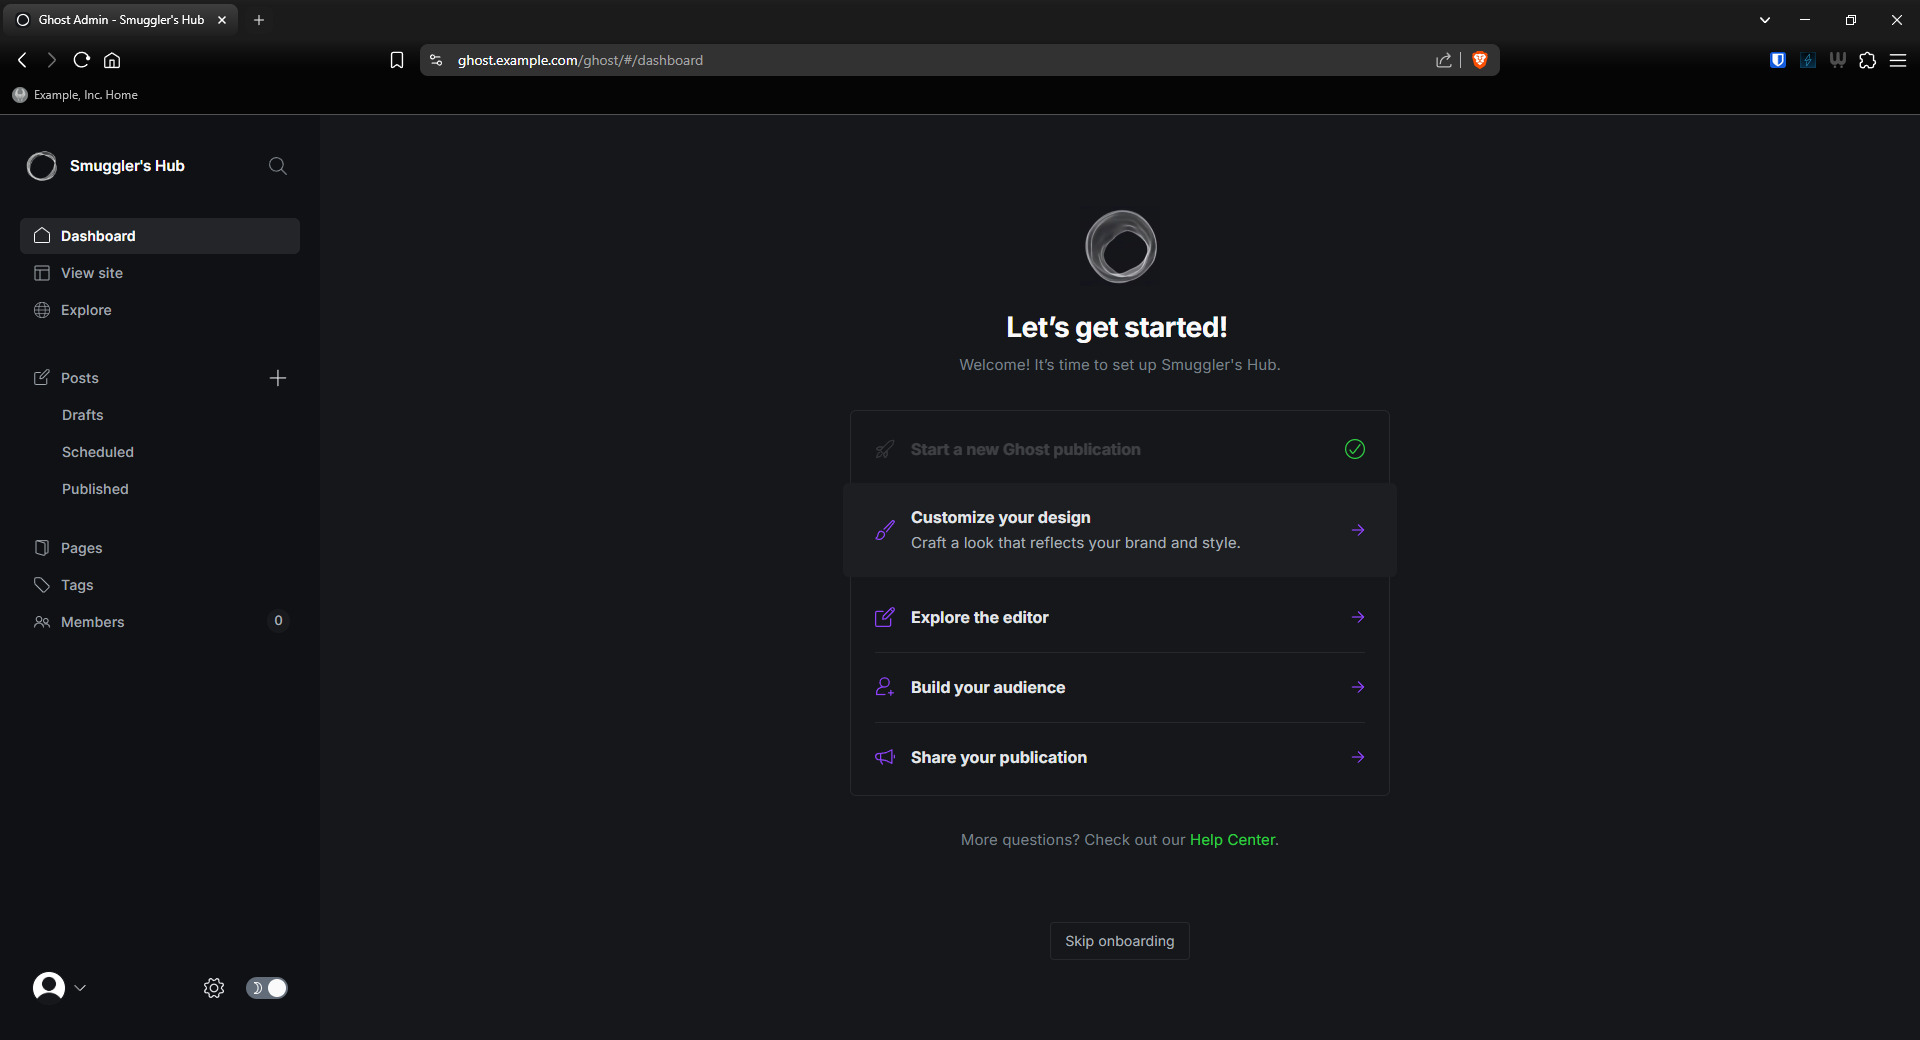Toggle the night mode switch
Screen dimensions: 1920x1040
click(267, 988)
